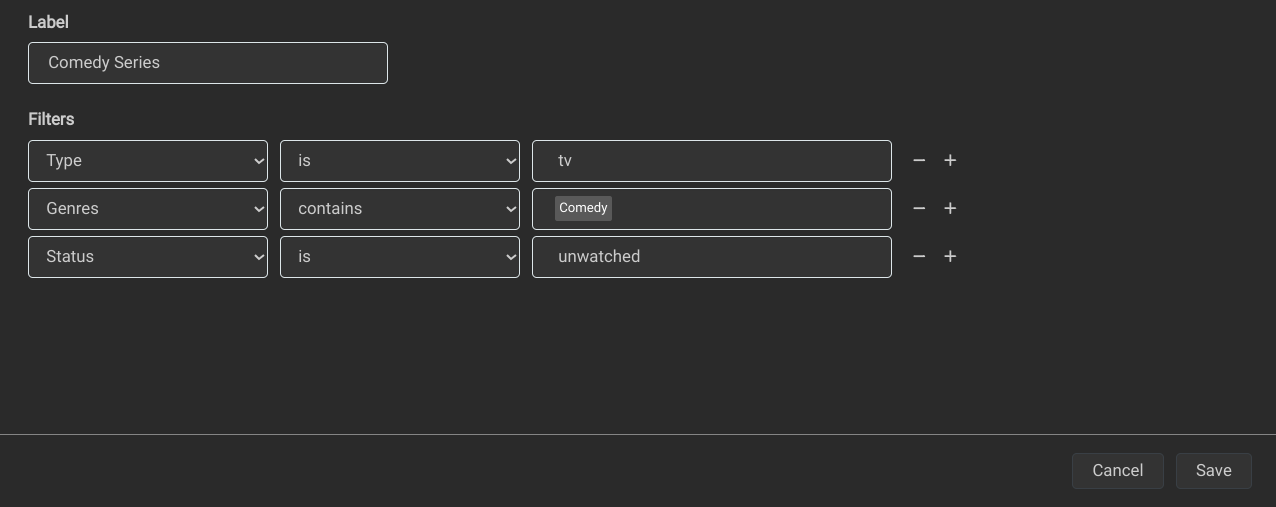1276x507 pixels.
Task: Remove the Status filter row with minus icon
Action: 919,256
